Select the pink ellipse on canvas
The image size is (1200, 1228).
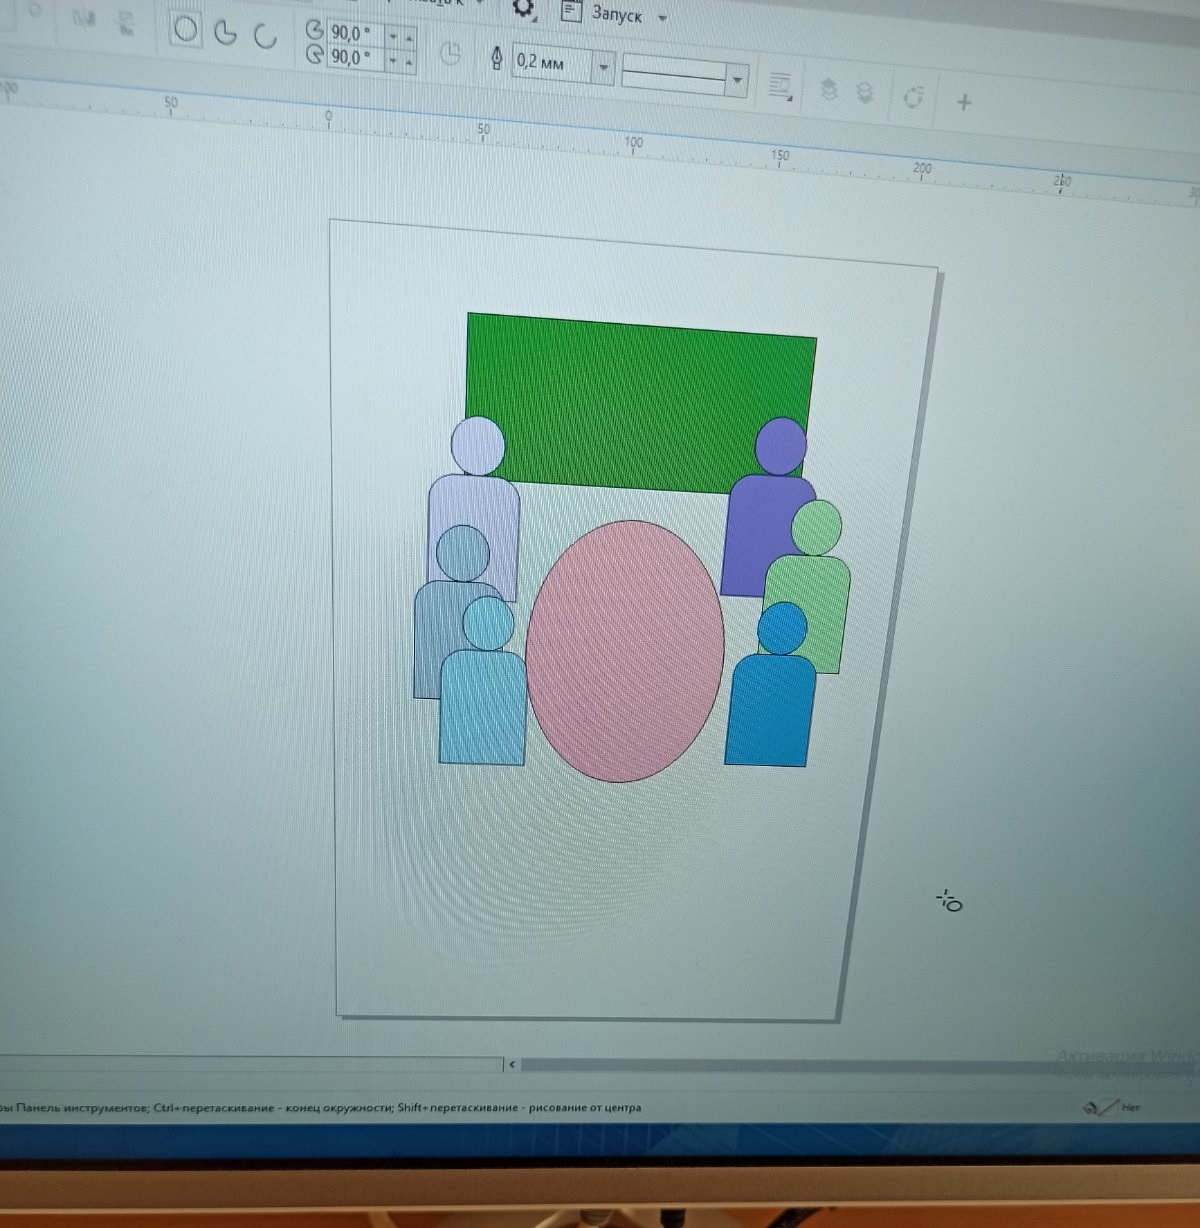click(624, 651)
